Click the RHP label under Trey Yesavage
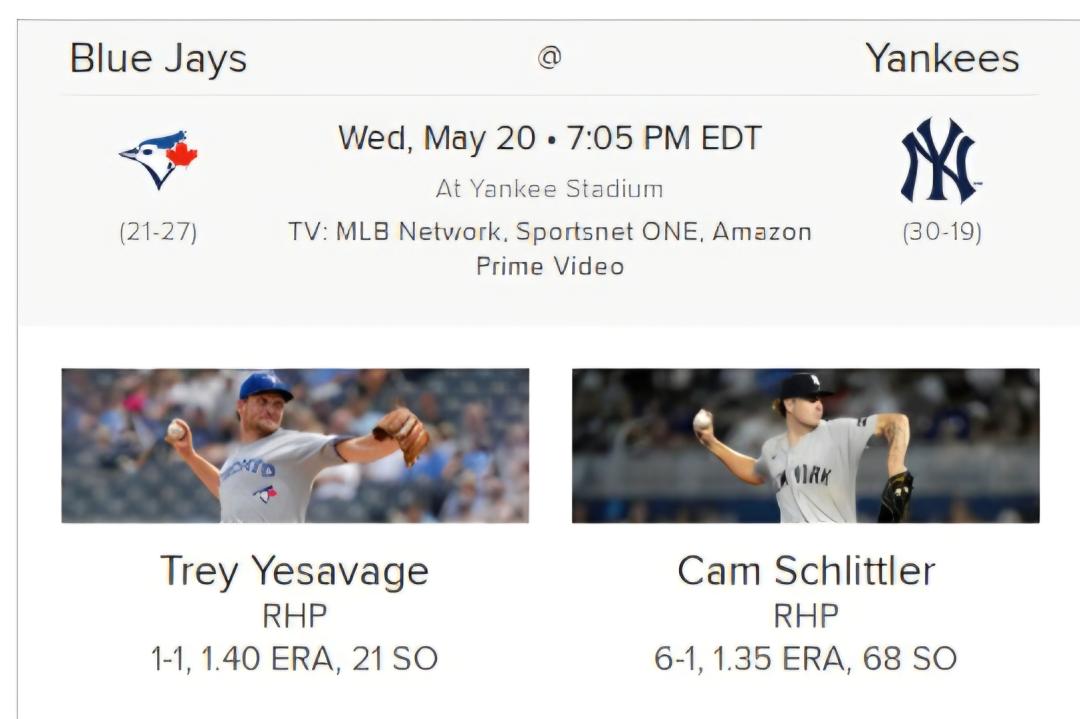This screenshot has width=1080, height=719. click(x=295, y=616)
